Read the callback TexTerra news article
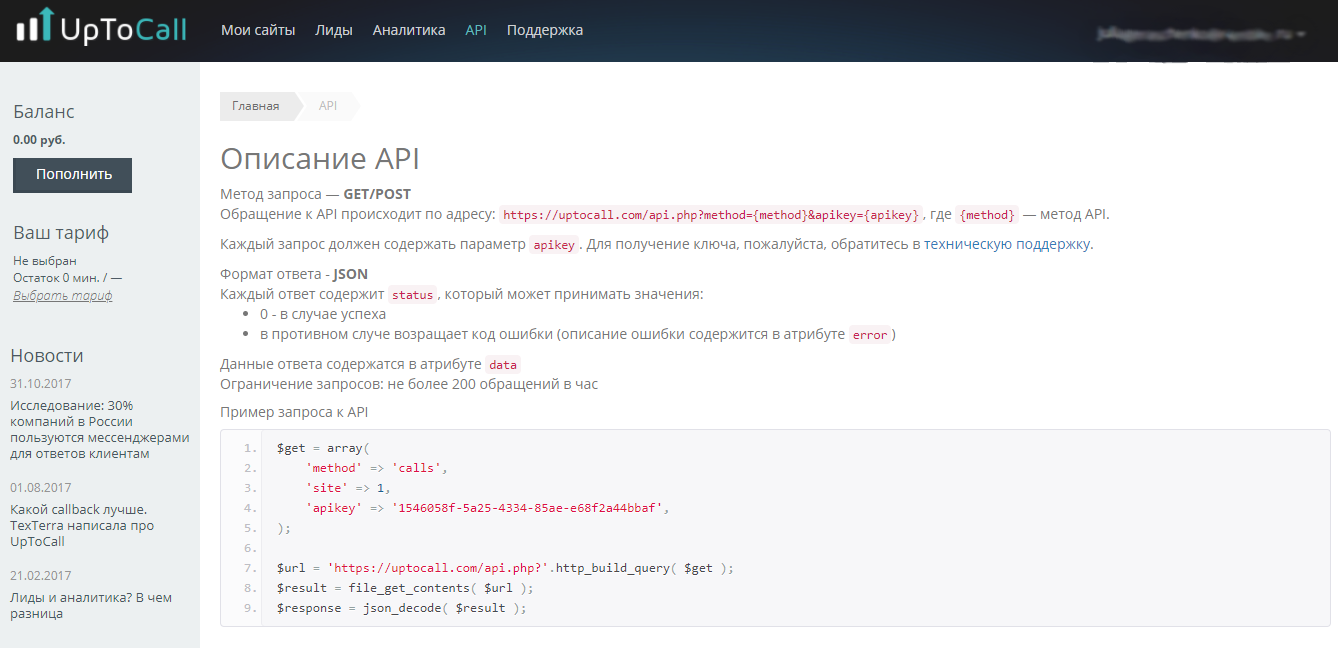This screenshot has width=1338, height=648. [82, 525]
